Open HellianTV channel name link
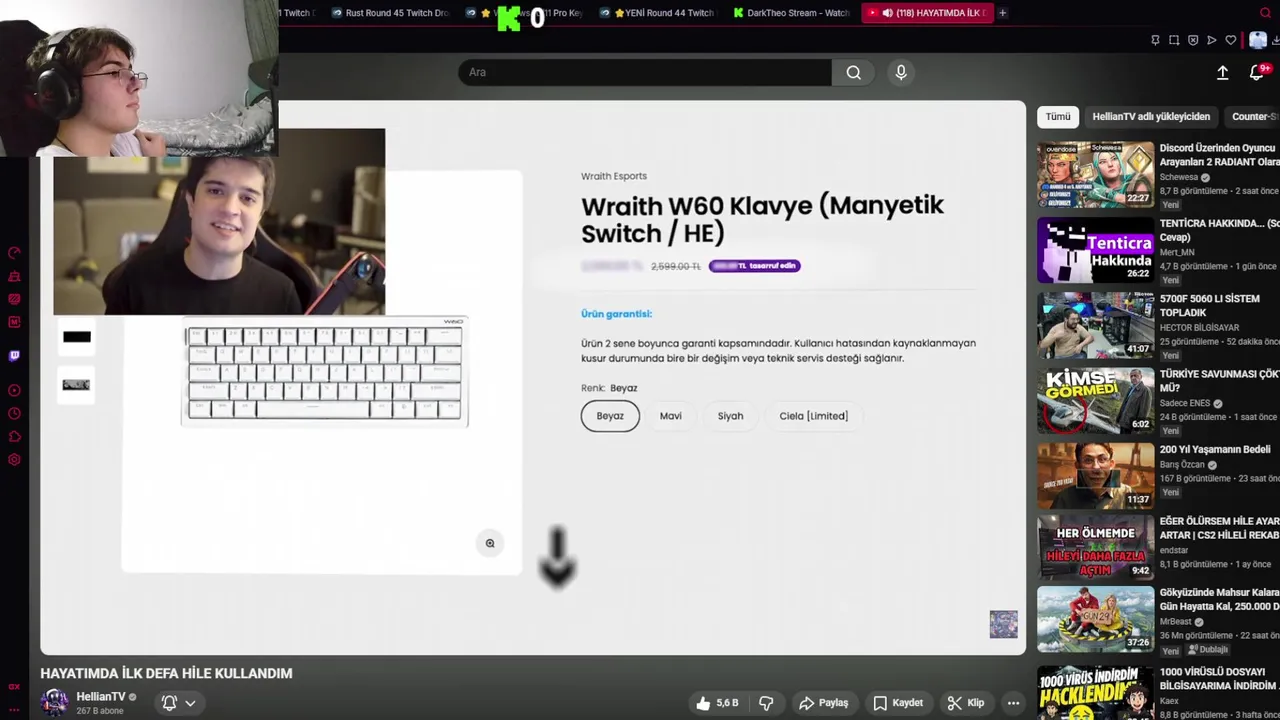Viewport: 1280px width, 720px height. point(101,697)
